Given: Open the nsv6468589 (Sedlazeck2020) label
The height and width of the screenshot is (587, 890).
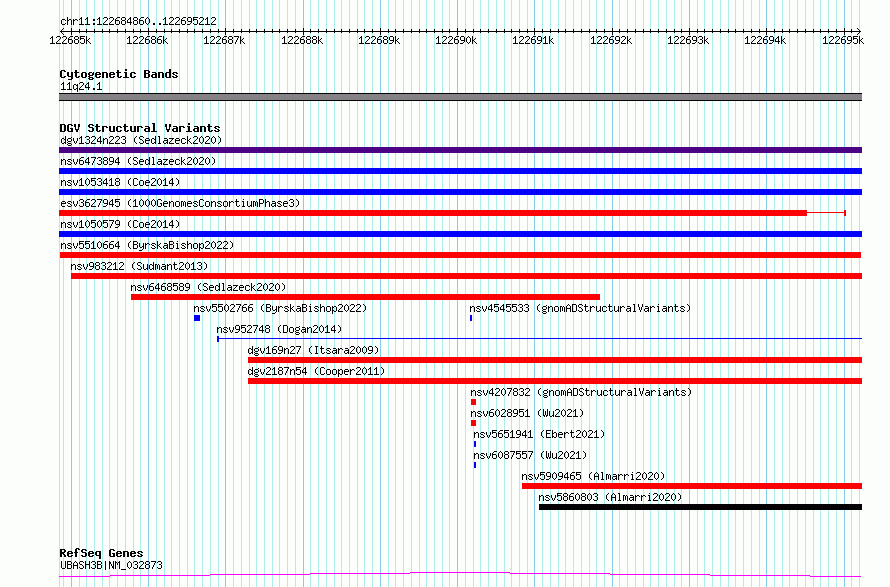Looking at the screenshot, I should tap(208, 287).
